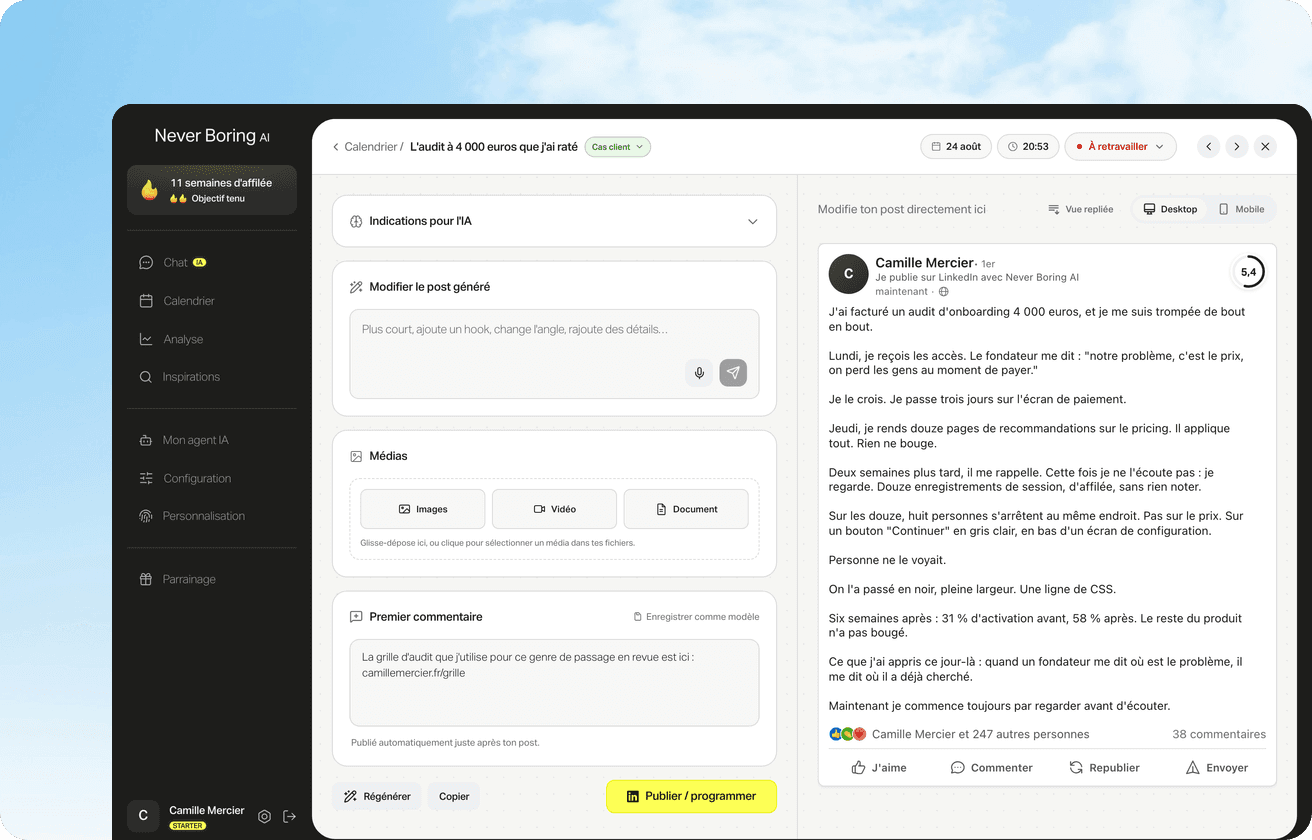Save comment via Enregistrer comme modèle
The width and height of the screenshot is (1312, 840).
click(x=696, y=617)
